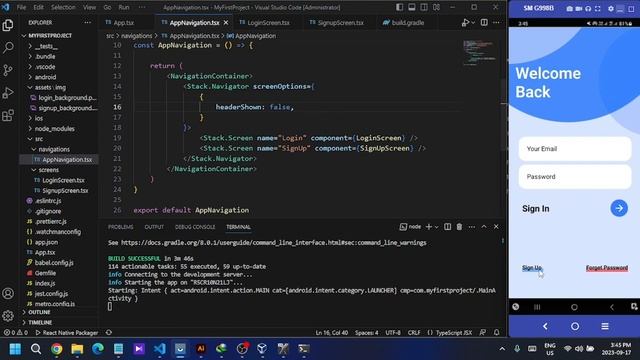640x360 pixels.
Task: Kill terminal with the trash icon
Action: pos(459,227)
